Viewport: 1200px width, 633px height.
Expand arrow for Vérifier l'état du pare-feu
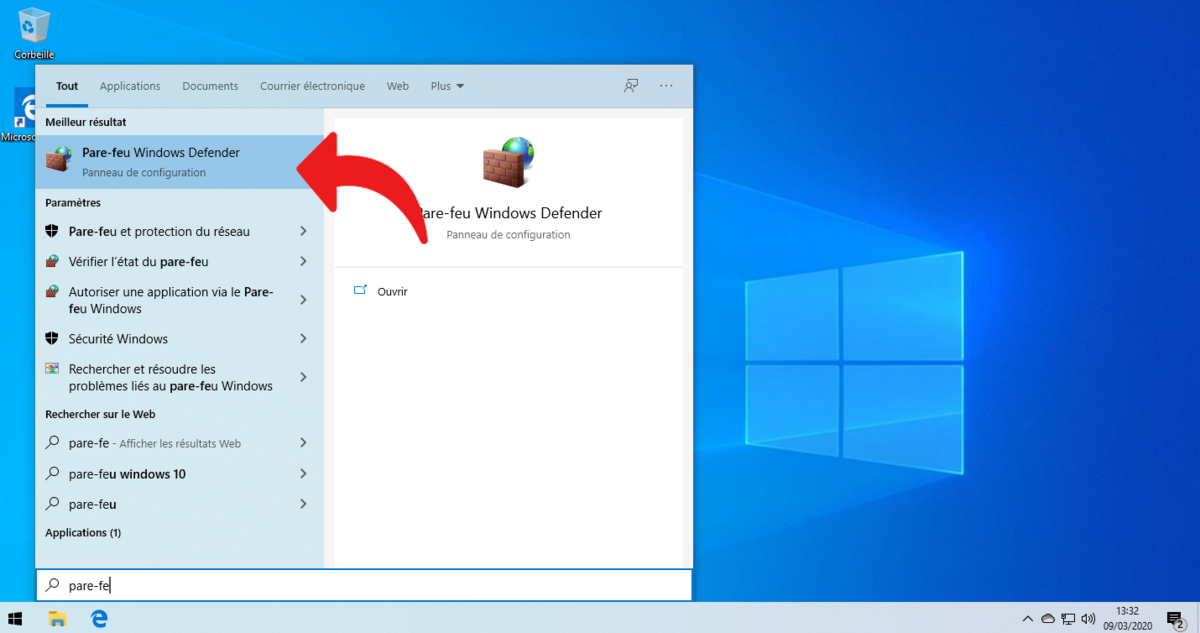303,262
